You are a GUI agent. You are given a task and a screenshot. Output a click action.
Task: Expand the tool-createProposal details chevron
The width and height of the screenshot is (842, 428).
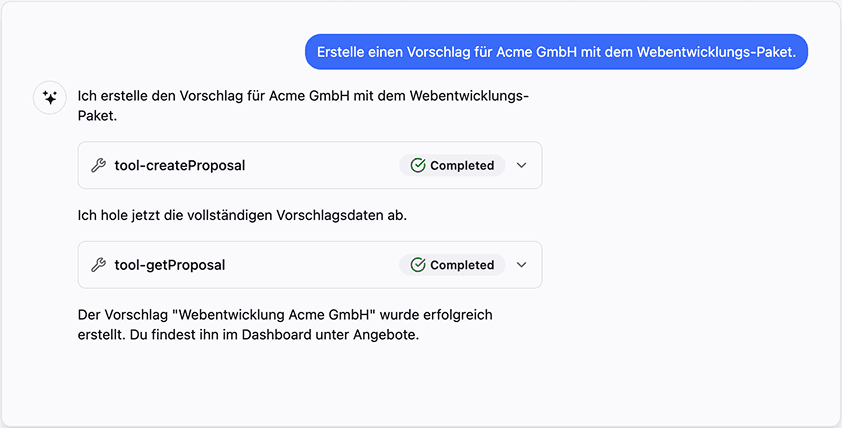521,166
